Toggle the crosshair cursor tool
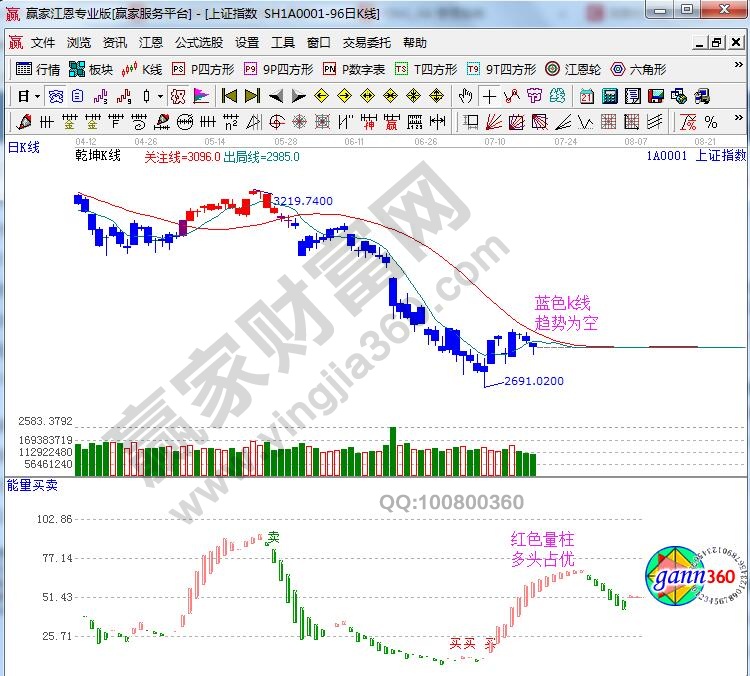This screenshot has width=750, height=676. 489,96
